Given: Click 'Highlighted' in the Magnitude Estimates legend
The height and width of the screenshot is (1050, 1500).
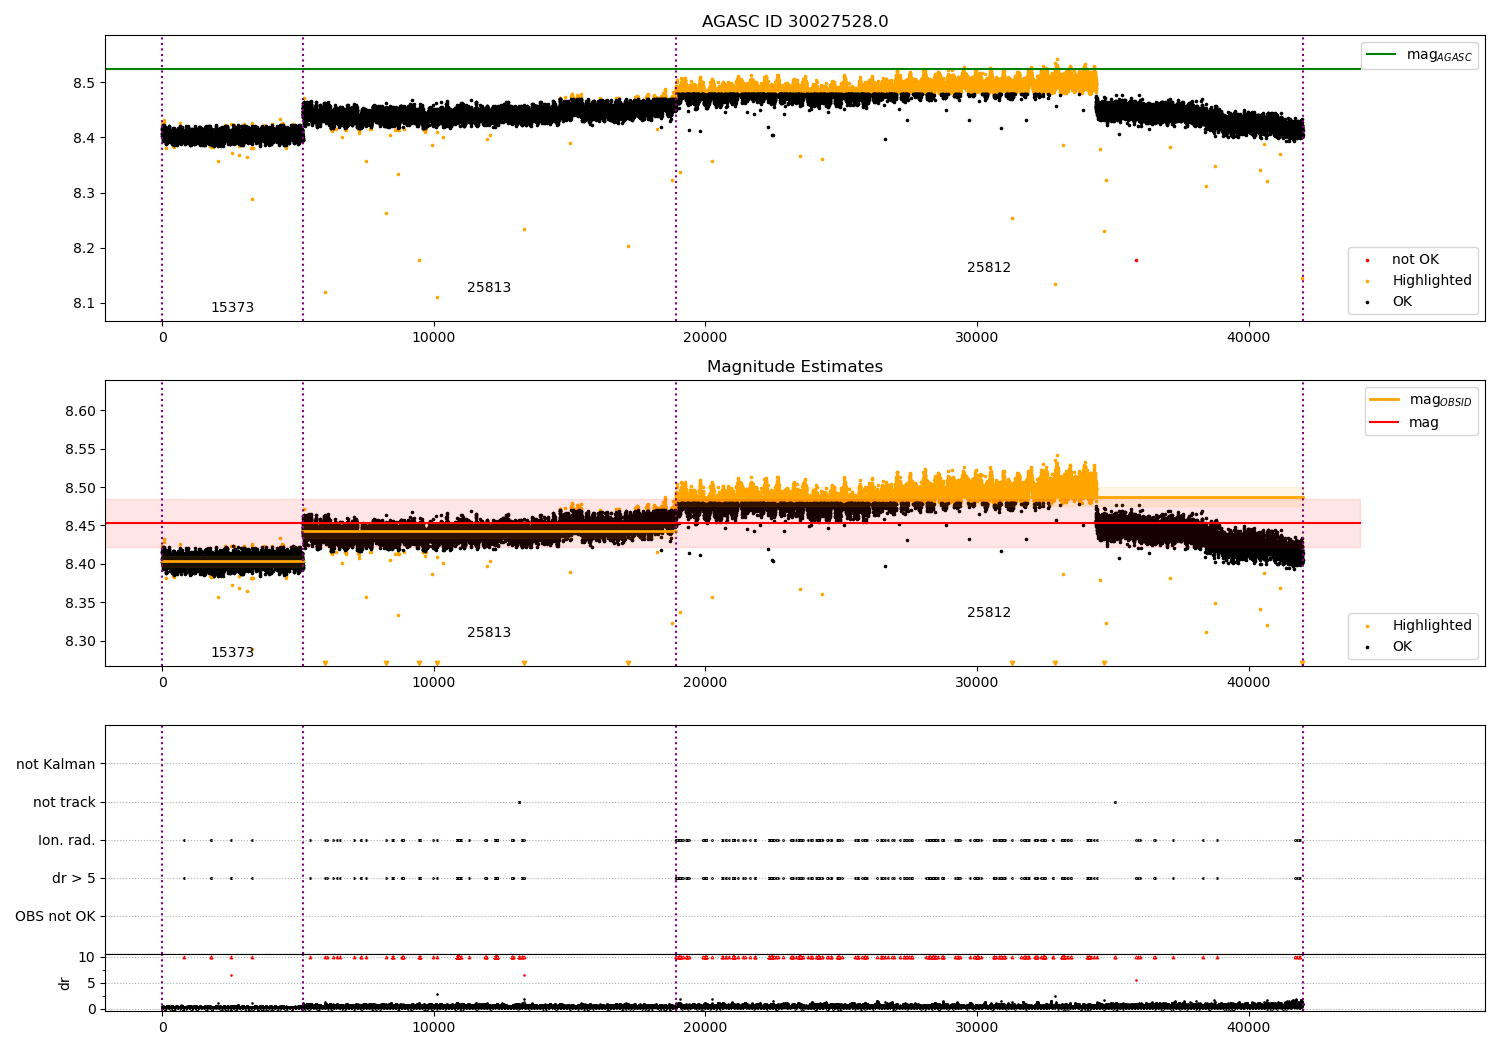Looking at the screenshot, I should [x=1432, y=626].
